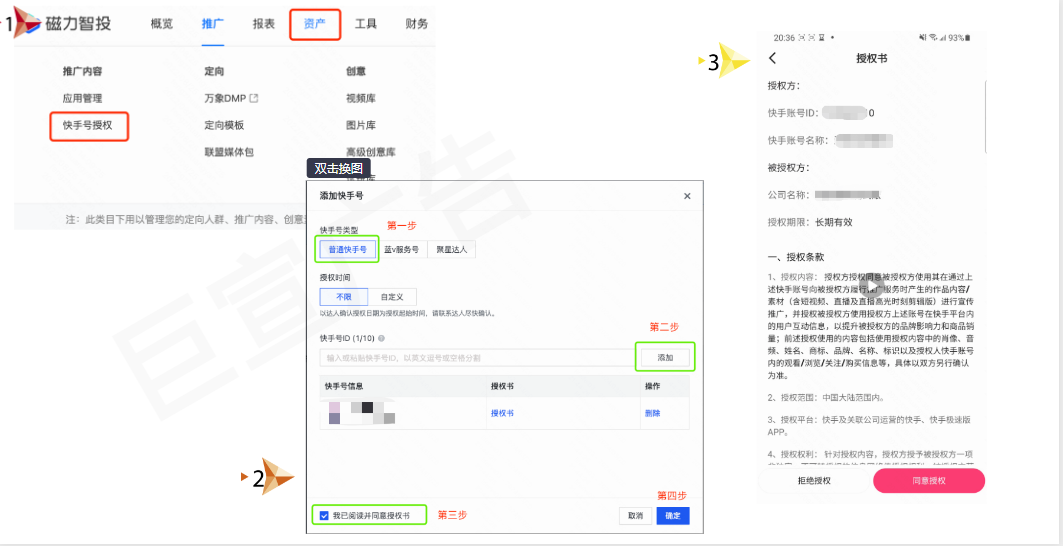Choose 蓝v服务号 account type
Image resolution: width=1063 pixels, height=546 pixels.
401,250
